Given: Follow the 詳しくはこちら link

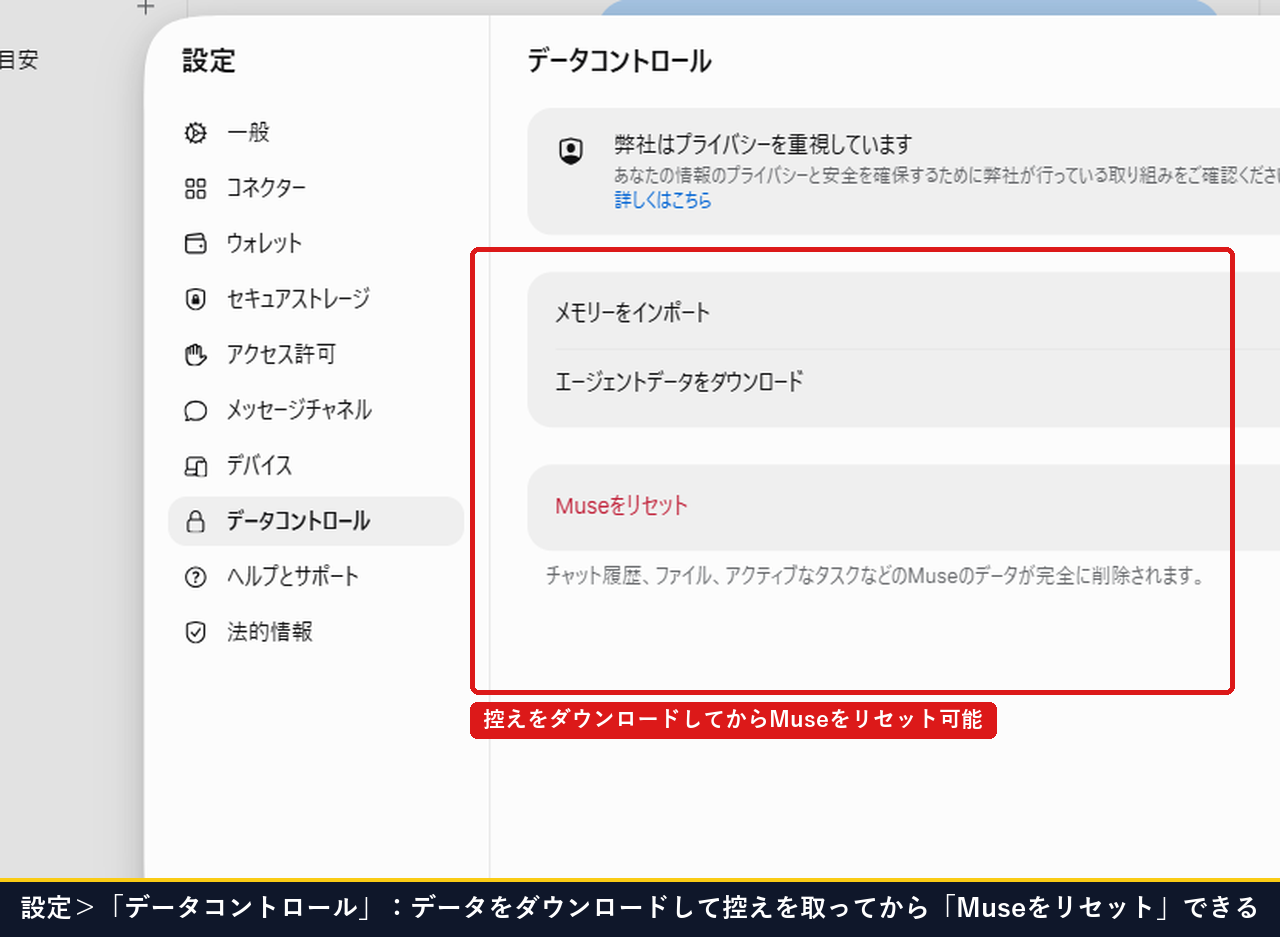Looking at the screenshot, I should [x=663, y=201].
